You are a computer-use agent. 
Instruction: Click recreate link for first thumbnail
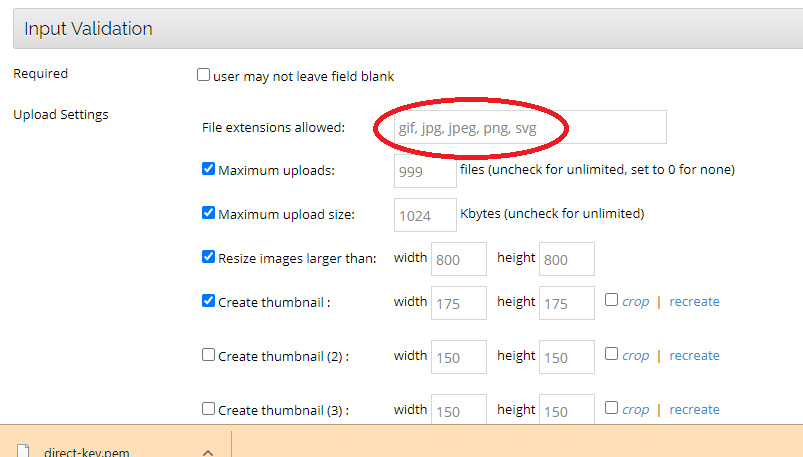tap(694, 301)
